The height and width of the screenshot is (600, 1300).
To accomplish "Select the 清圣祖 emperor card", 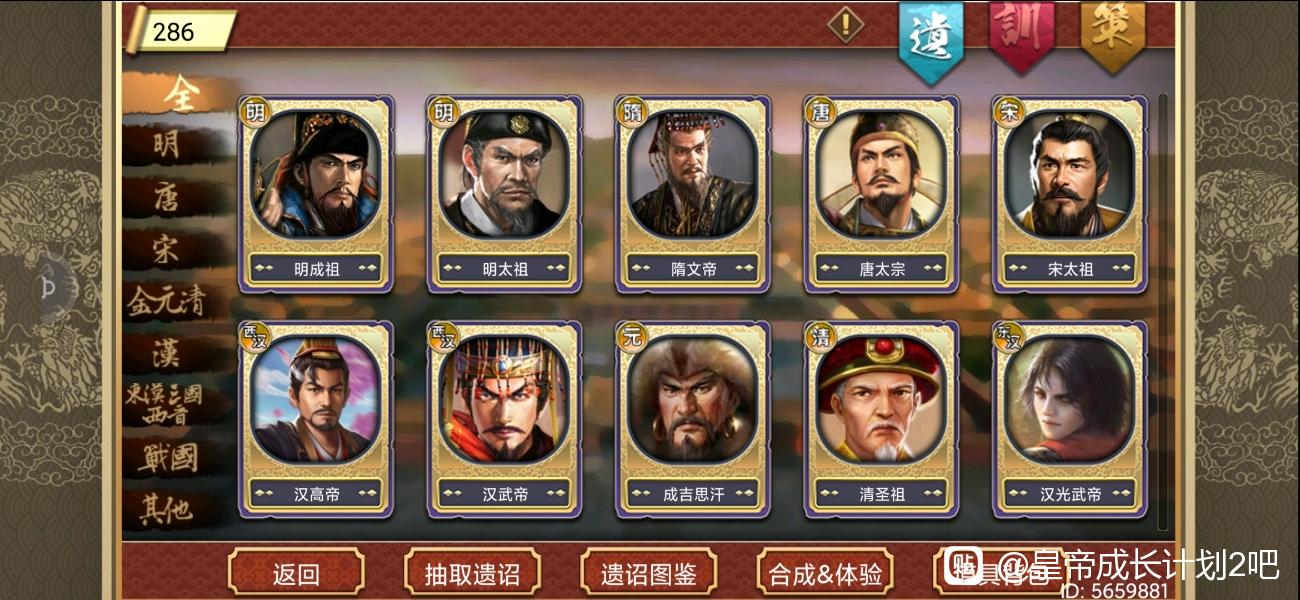I will (x=881, y=419).
